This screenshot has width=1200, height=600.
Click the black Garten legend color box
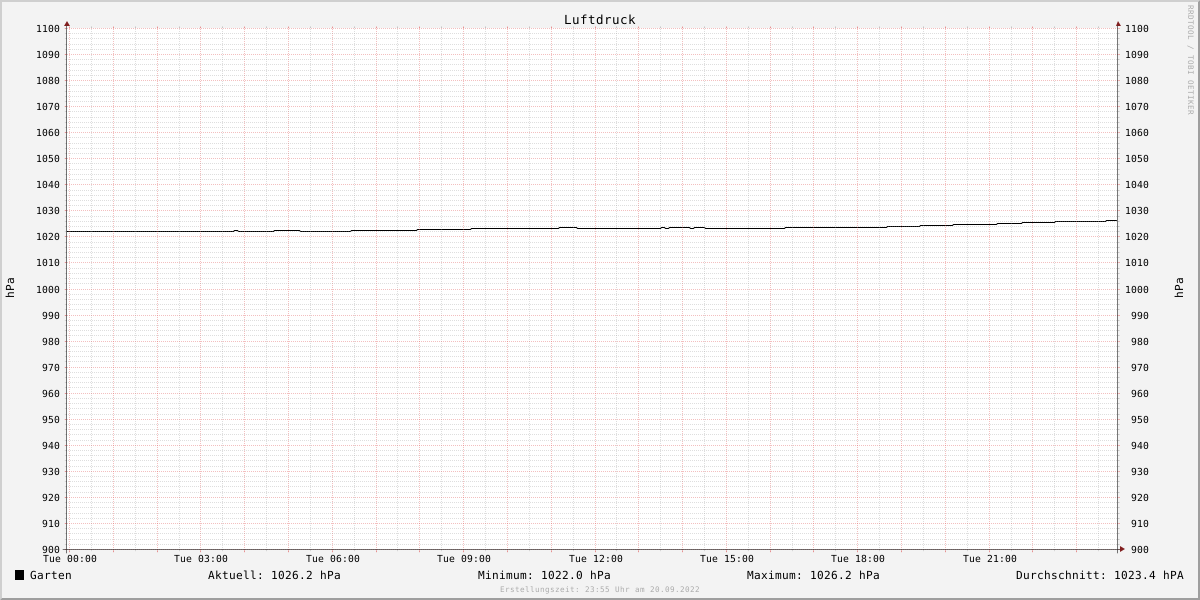point(19,575)
